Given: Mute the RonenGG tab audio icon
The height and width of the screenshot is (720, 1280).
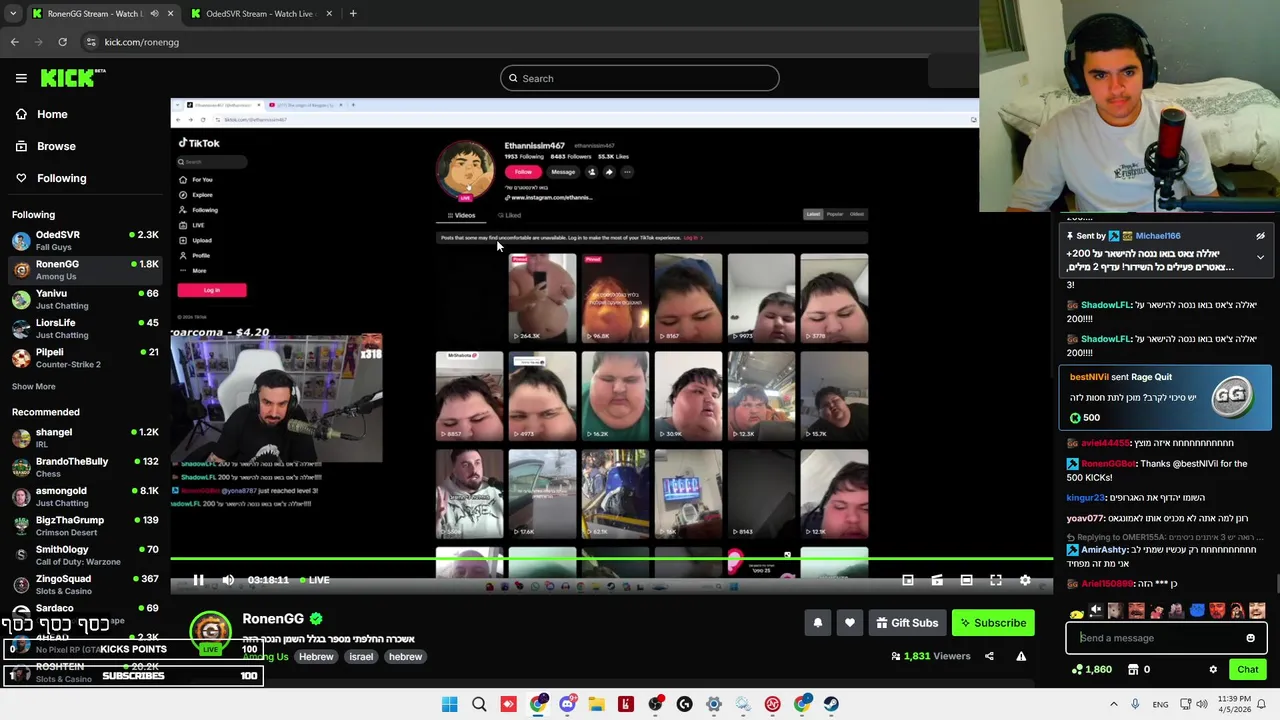Looking at the screenshot, I should coord(154,14).
